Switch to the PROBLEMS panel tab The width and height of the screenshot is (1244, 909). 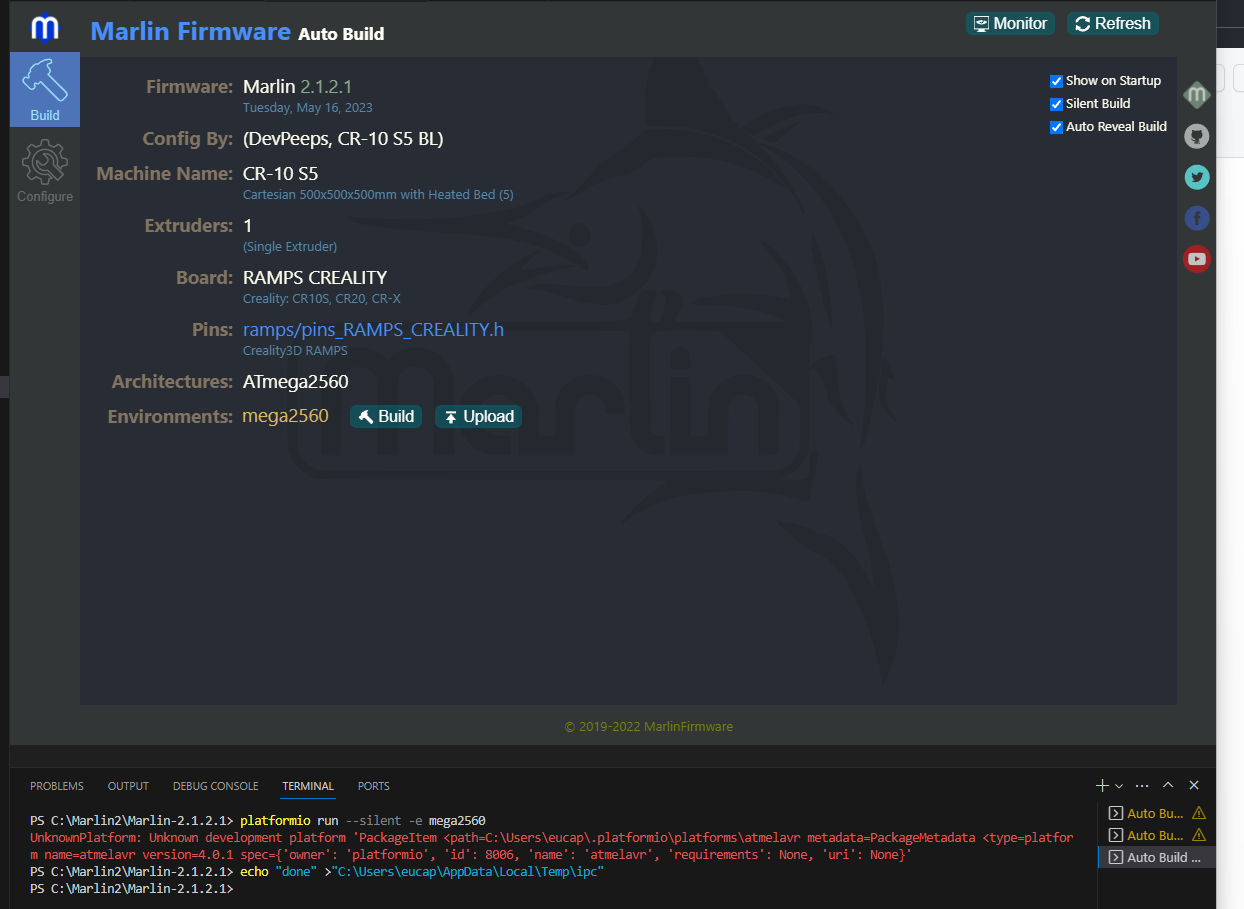57,786
